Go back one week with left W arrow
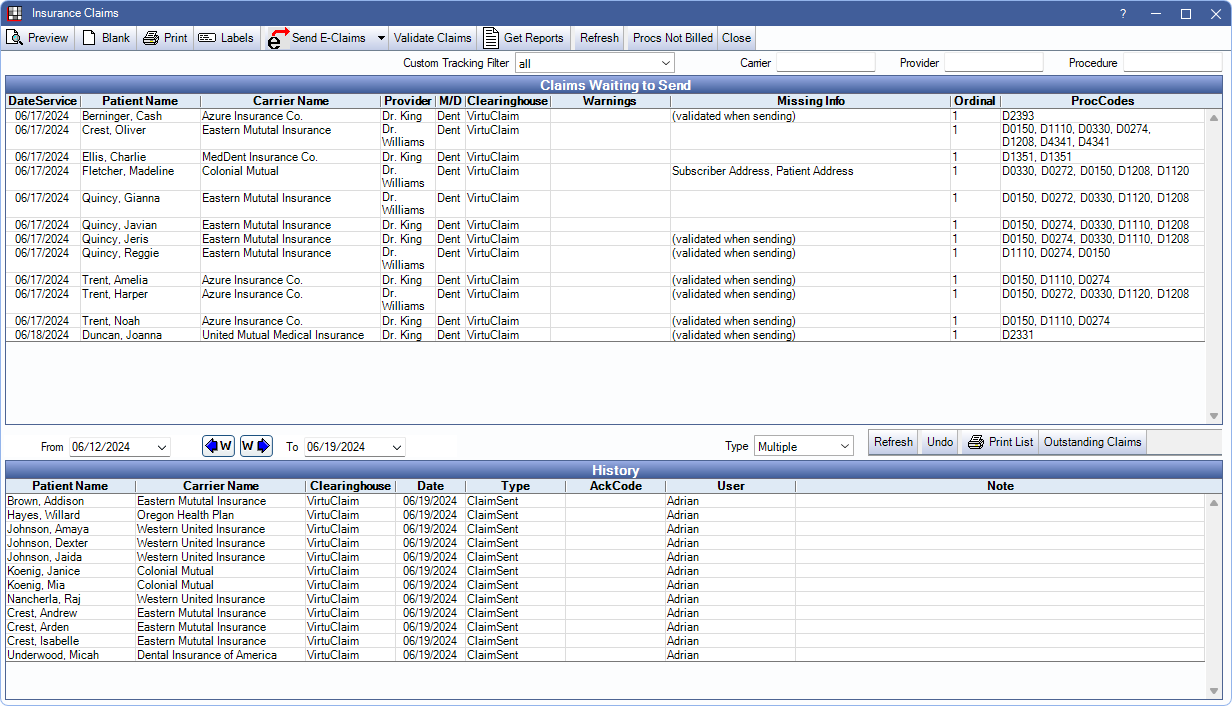This screenshot has height=706, width=1232. point(218,446)
